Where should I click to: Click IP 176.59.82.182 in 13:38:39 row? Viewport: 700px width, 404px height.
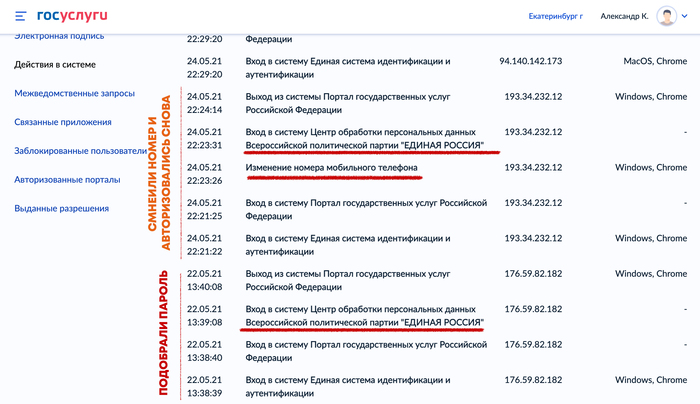533,380
